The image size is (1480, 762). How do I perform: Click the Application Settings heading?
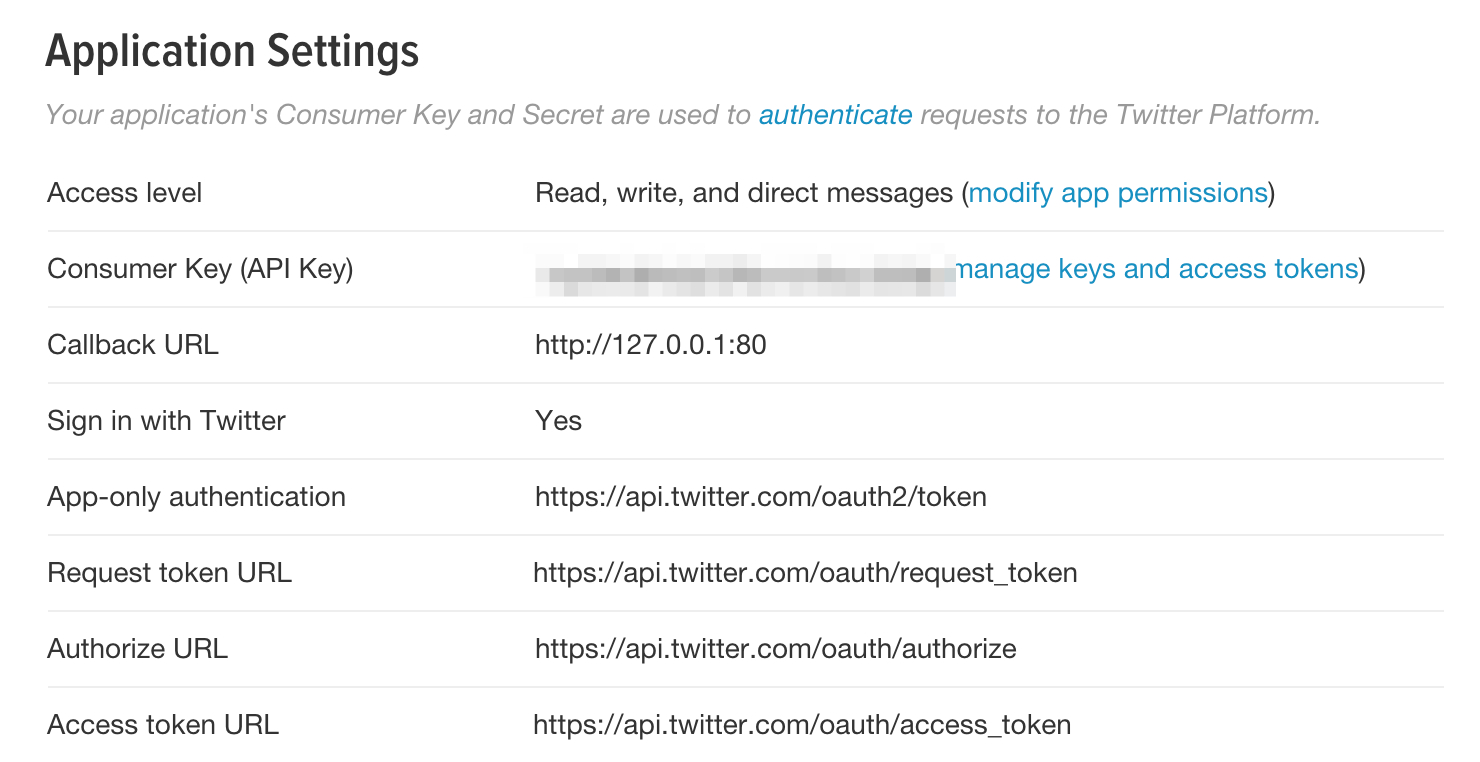[232, 52]
